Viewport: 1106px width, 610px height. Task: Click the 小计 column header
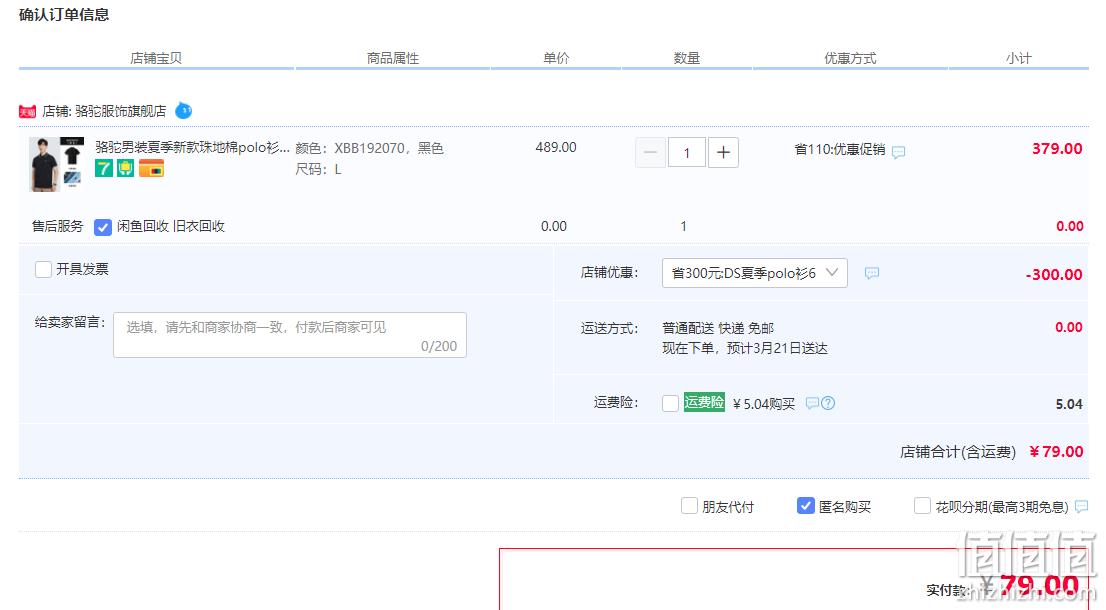(x=1019, y=59)
